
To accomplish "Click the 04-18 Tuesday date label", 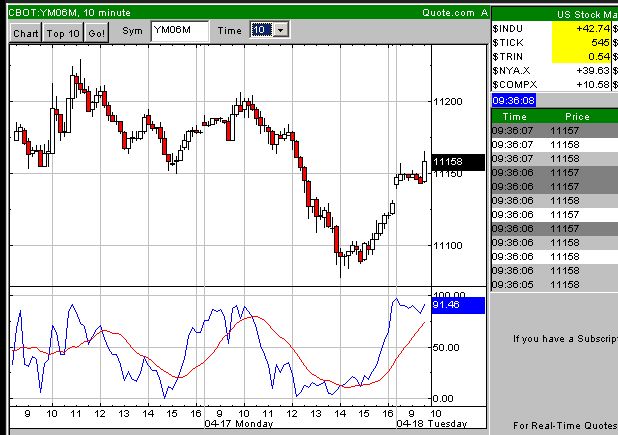I will [432, 424].
